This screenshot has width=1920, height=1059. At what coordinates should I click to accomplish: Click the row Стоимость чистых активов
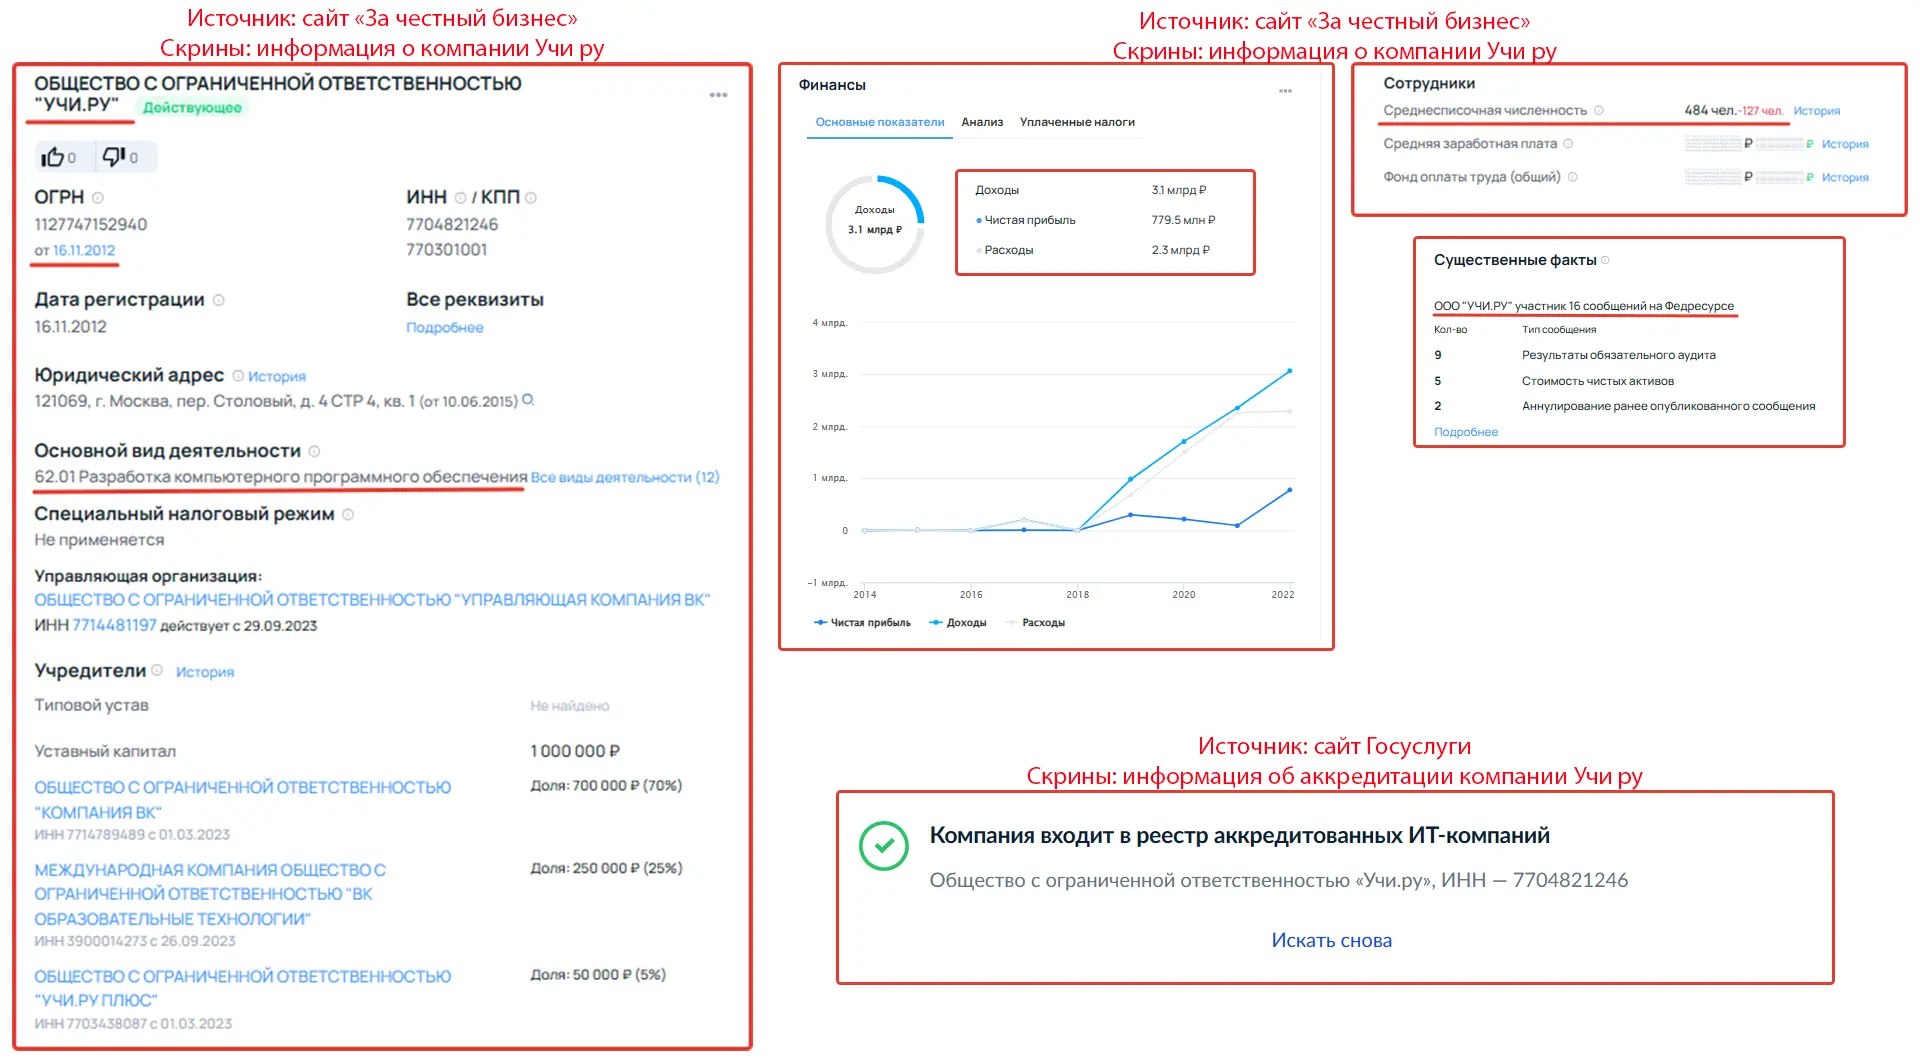(1554, 381)
